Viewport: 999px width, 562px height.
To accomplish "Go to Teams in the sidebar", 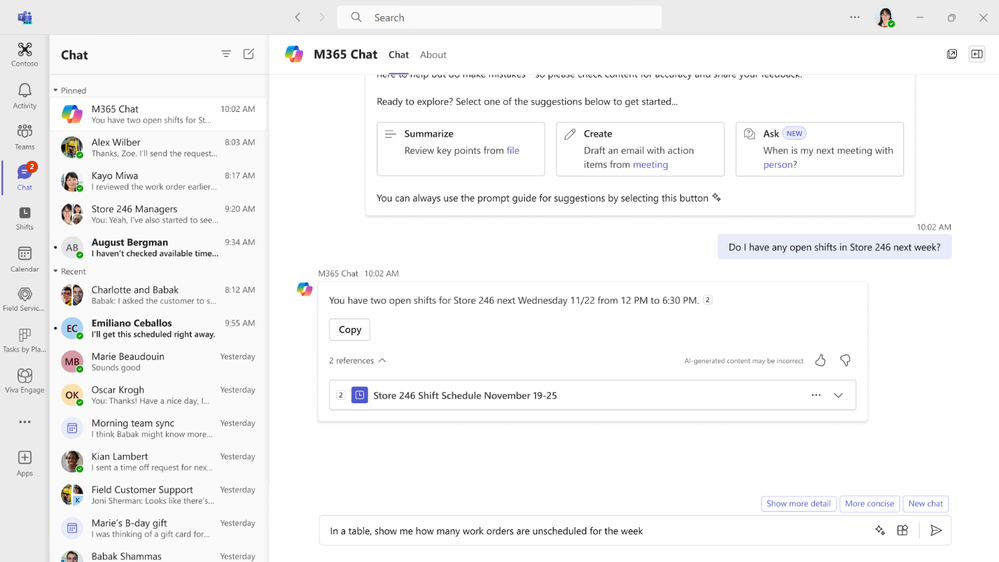I will 25,137.
